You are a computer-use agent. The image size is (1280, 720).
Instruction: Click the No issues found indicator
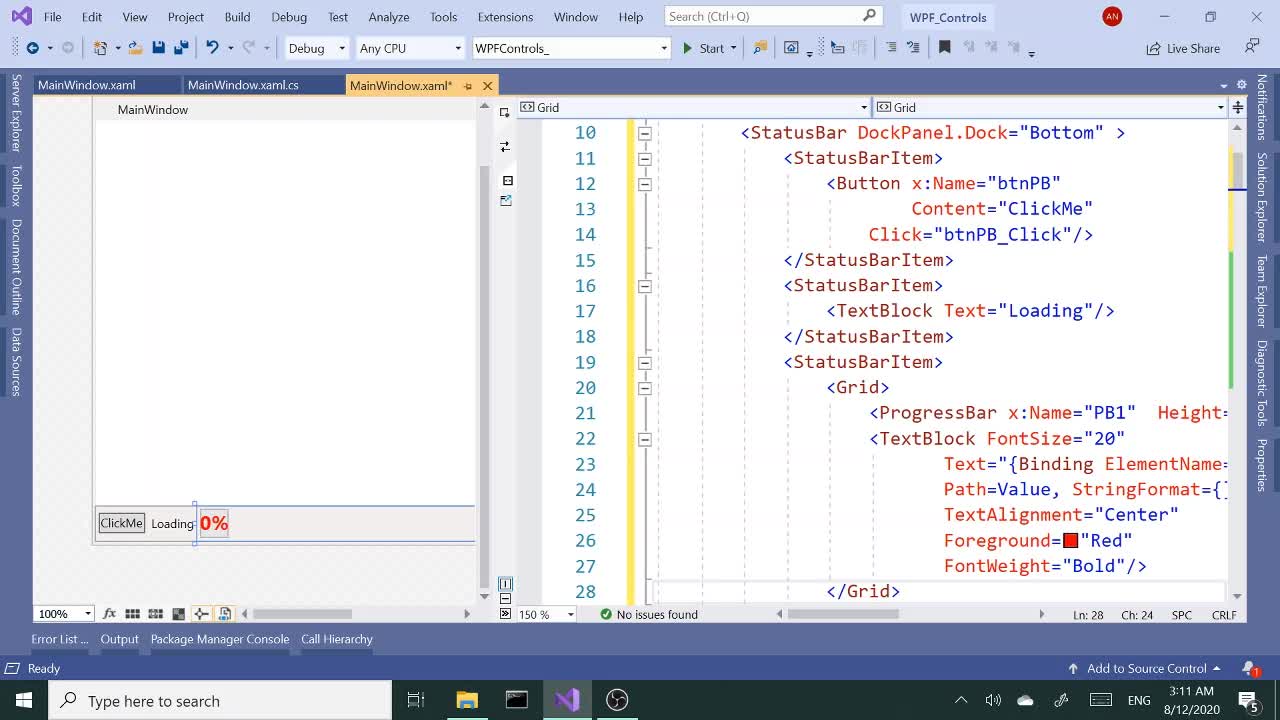tap(648, 614)
